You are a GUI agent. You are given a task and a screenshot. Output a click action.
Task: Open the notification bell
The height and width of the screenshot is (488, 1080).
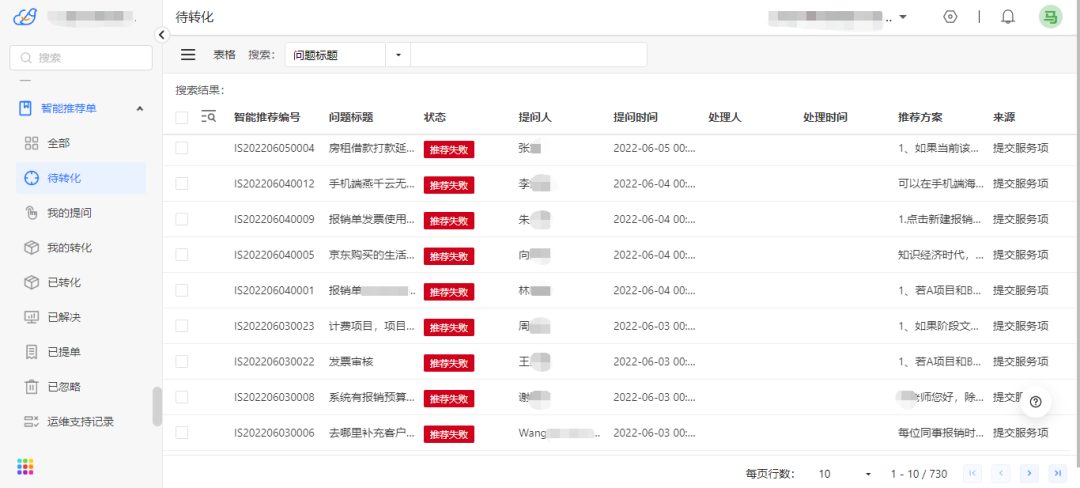[1008, 17]
